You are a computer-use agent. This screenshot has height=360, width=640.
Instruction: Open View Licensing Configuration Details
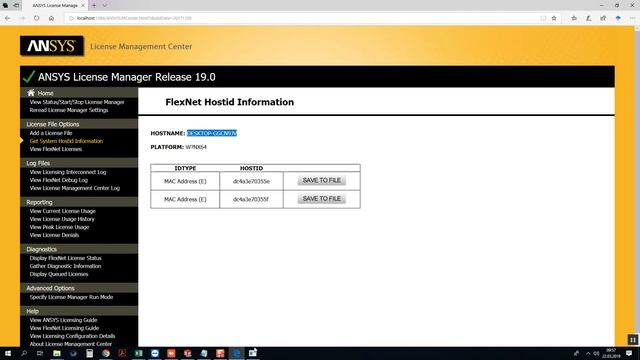pyautogui.click(x=72, y=336)
